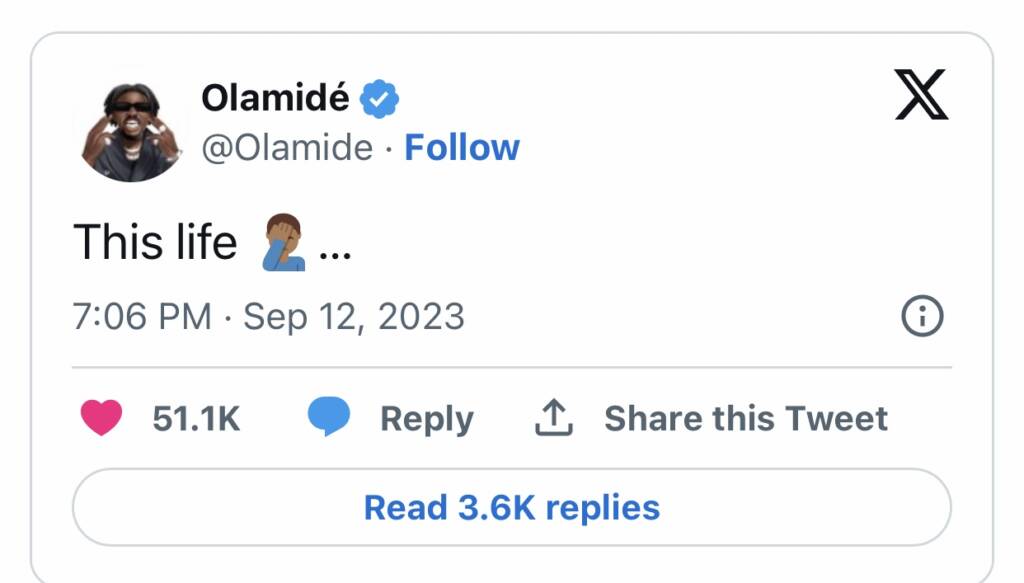1024x583 pixels.
Task: Click the 51.1K likes count
Action: pyautogui.click(x=196, y=418)
